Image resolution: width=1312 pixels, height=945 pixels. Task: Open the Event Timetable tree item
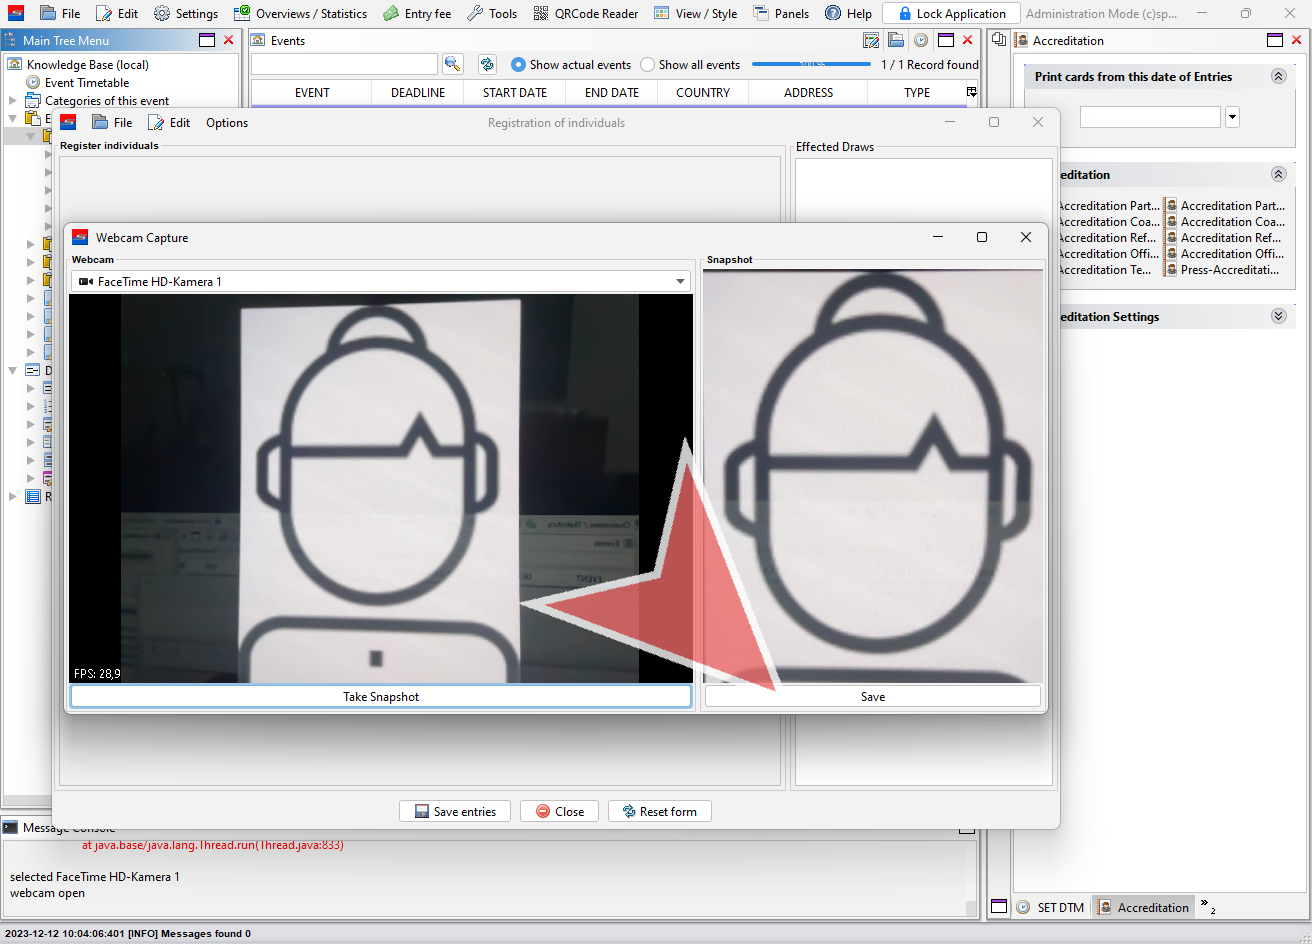click(86, 83)
